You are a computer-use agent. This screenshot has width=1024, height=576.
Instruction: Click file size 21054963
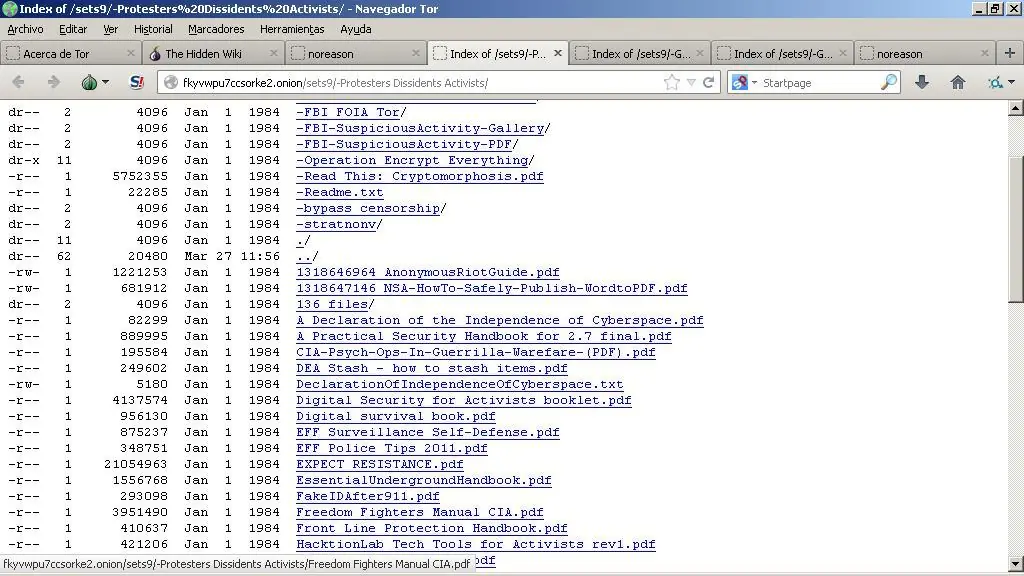click(136, 464)
